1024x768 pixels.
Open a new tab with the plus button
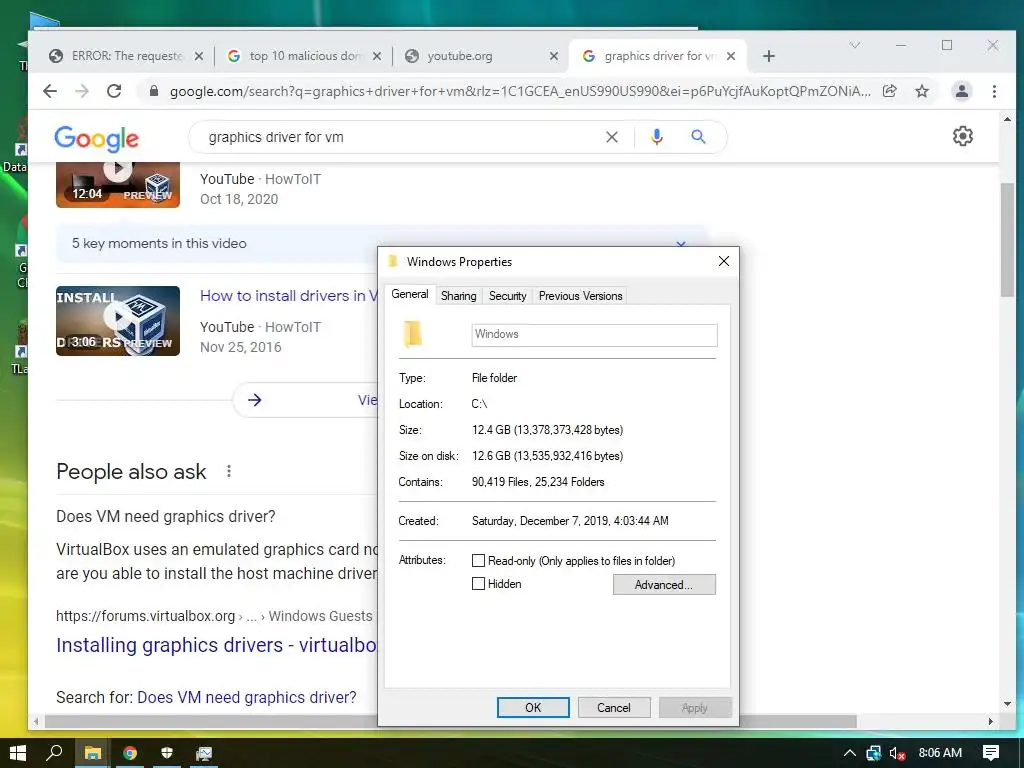pos(769,56)
